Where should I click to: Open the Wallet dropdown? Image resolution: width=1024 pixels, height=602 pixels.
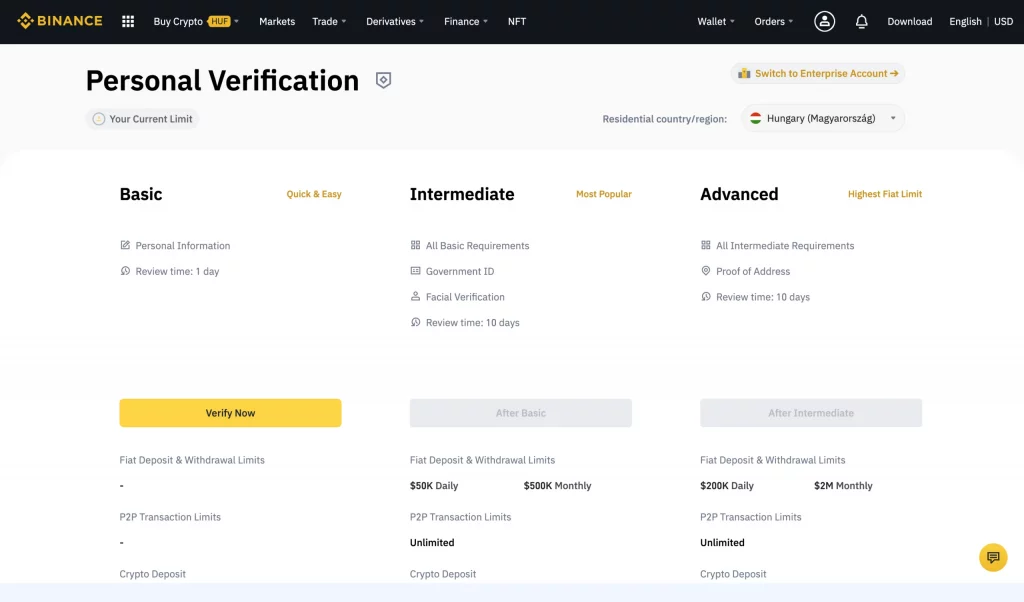coord(716,21)
